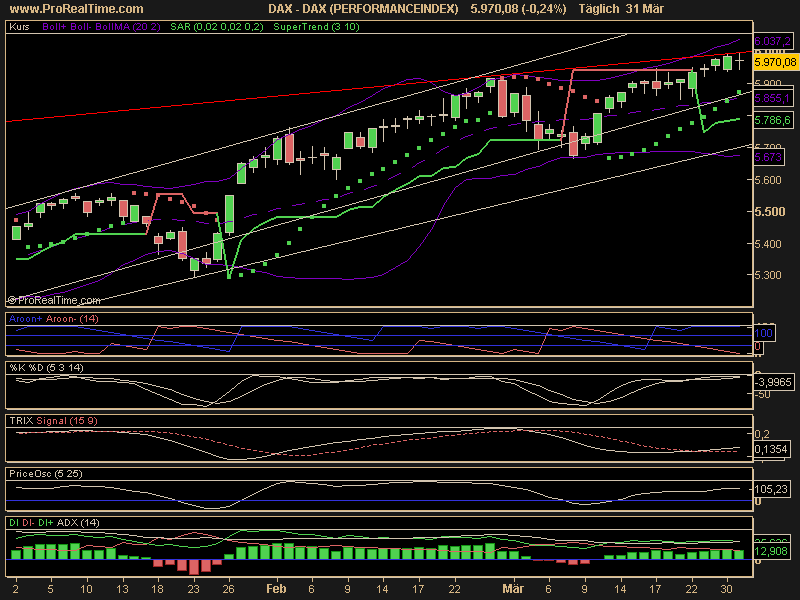Click the 2 date label on the date axis
The image size is (800, 600).
click(x=16, y=589)
